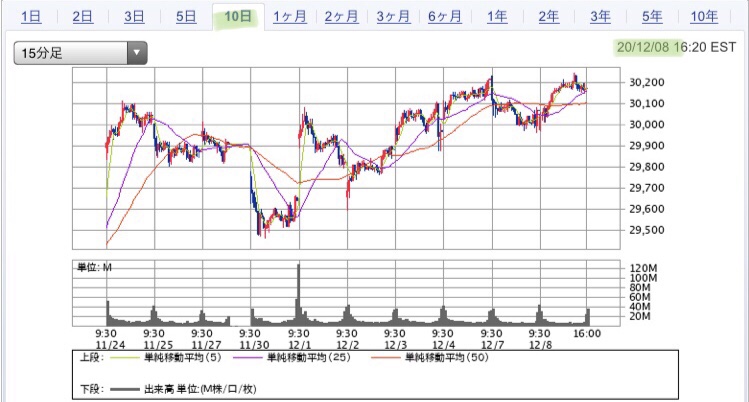Click the 上段: legend label

coord(91,357)
